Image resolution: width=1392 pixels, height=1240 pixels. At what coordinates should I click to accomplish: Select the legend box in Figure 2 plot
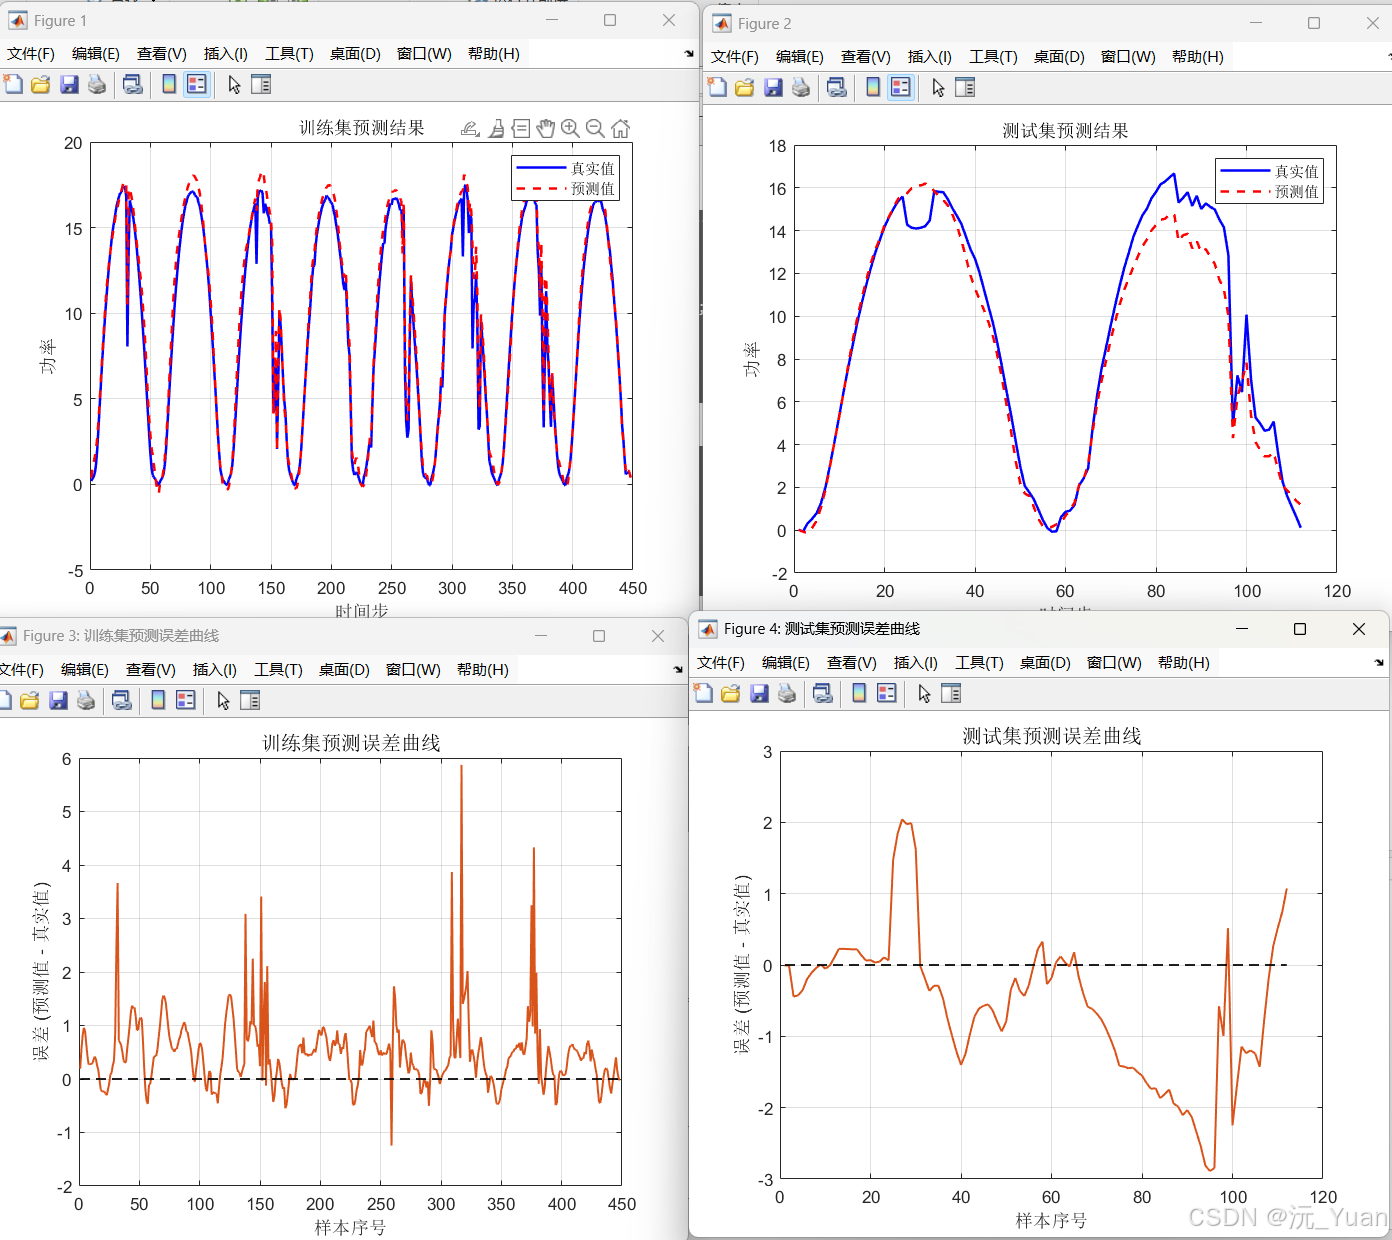tap(1270, 181)
